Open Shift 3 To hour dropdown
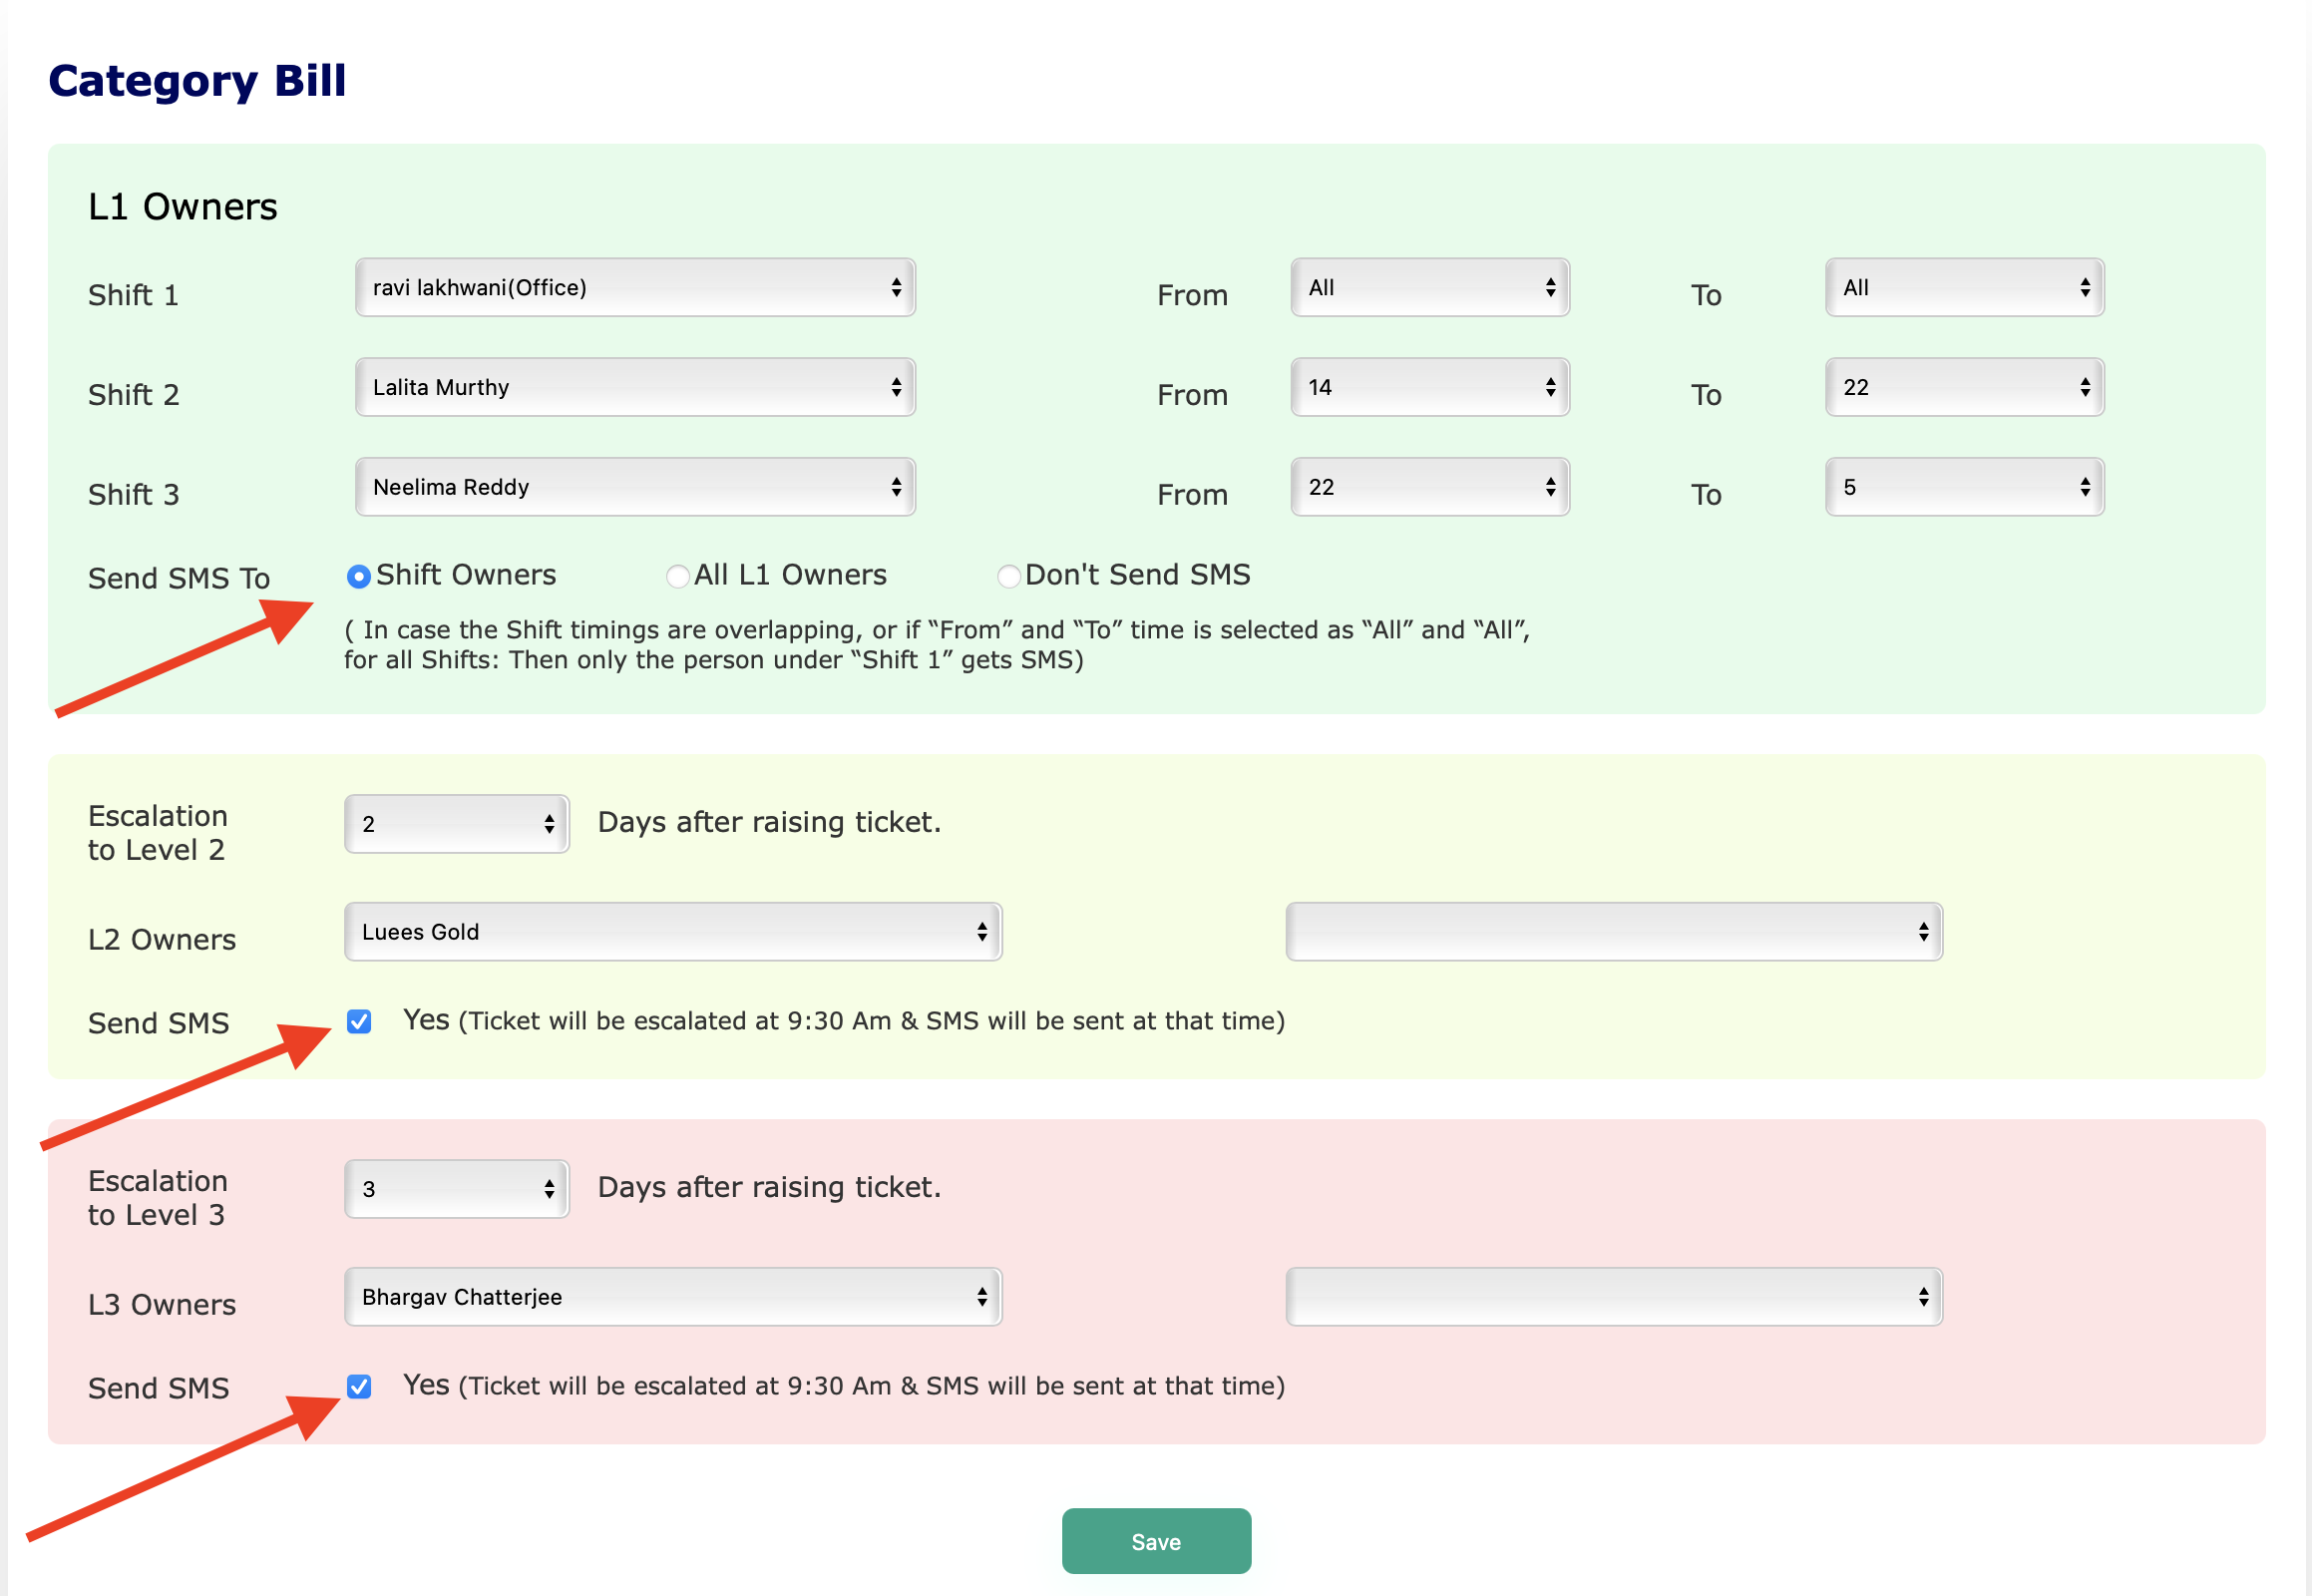2312x1596 pixels. pos(1963,488)
